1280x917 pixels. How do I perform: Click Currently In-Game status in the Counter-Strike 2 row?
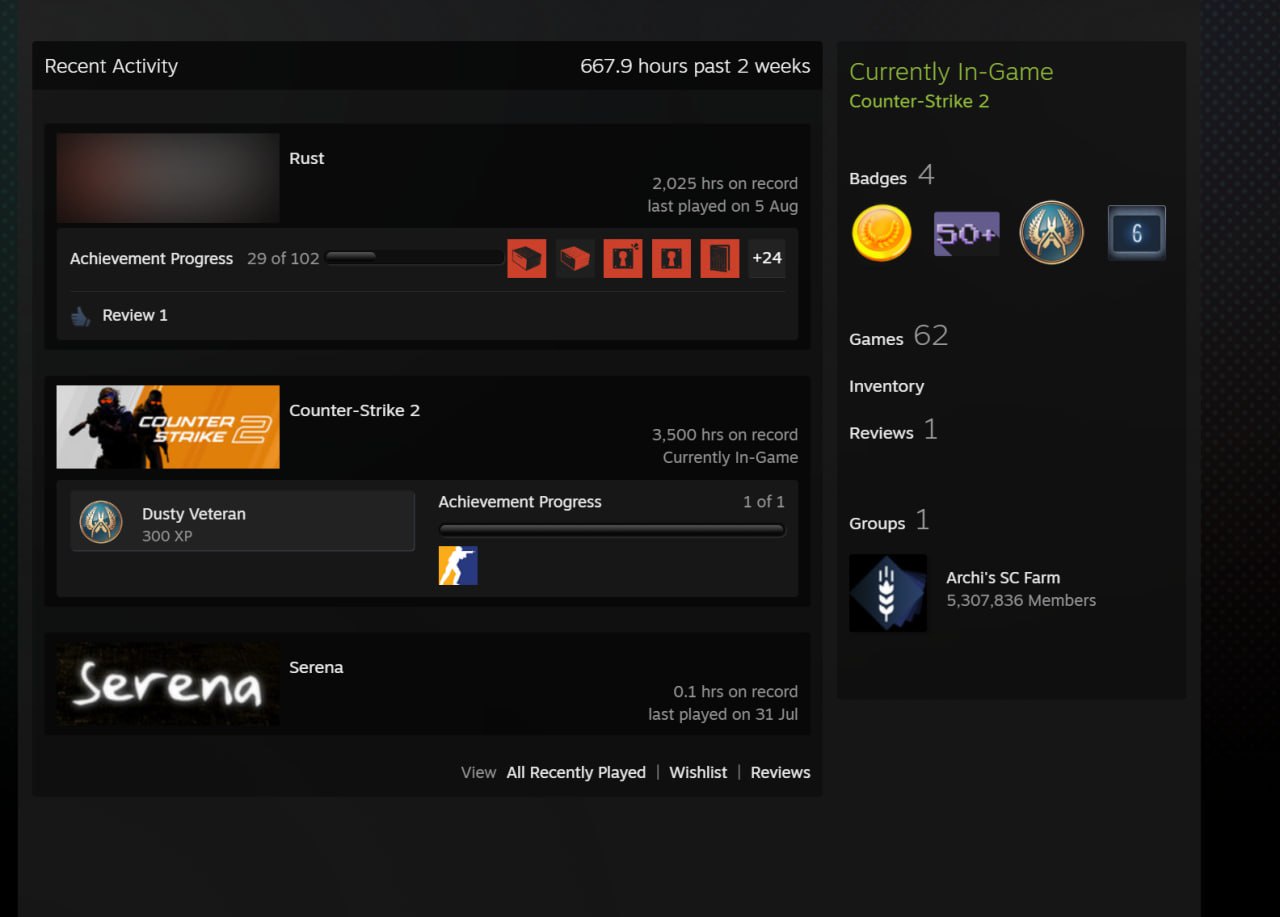click(x=730, y=457)
